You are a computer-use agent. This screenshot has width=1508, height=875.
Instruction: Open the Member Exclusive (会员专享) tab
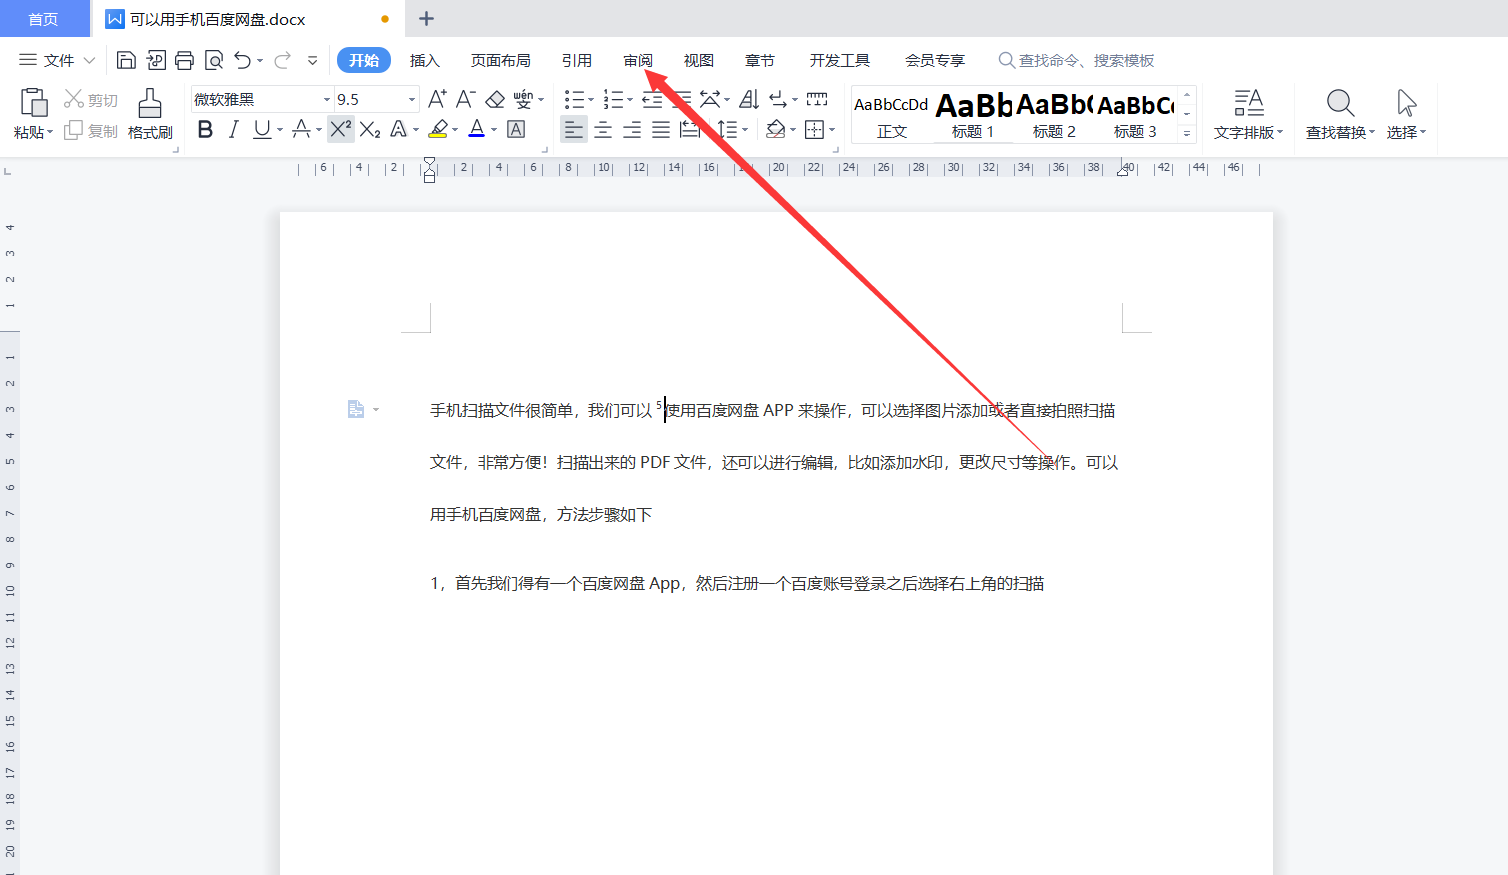click(x=934, y=60)
